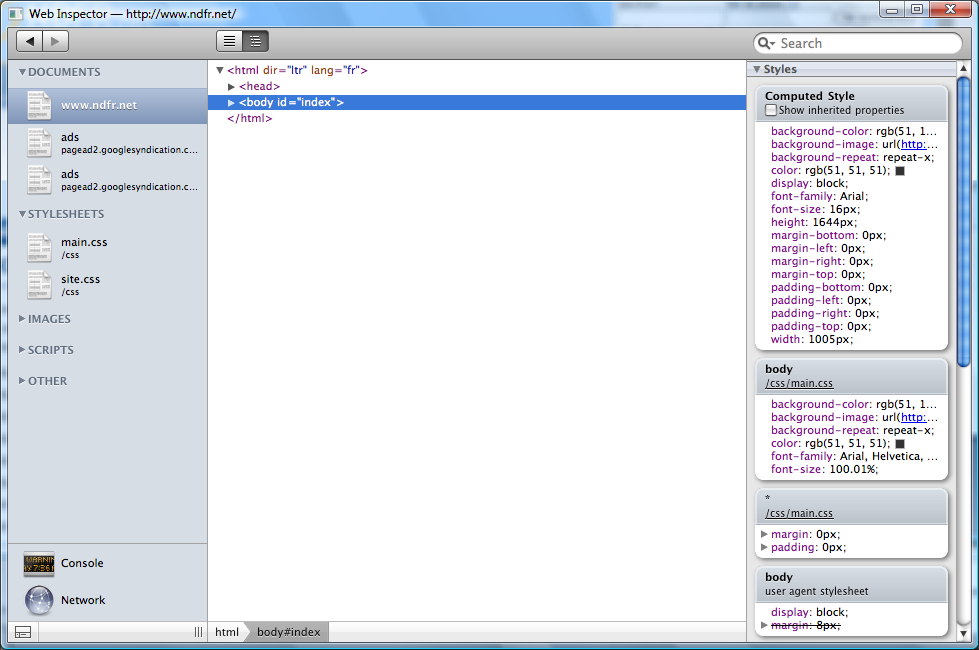Open the Network panel
Screen dimensions: 979x650
(82, 600)
